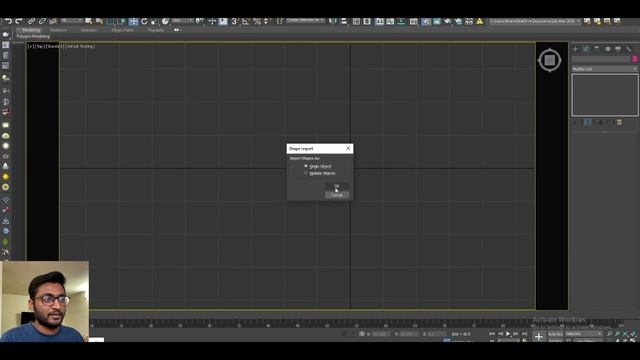Click the Align tool icon
The width and height of the screenshot is (640, 360).
344,21
